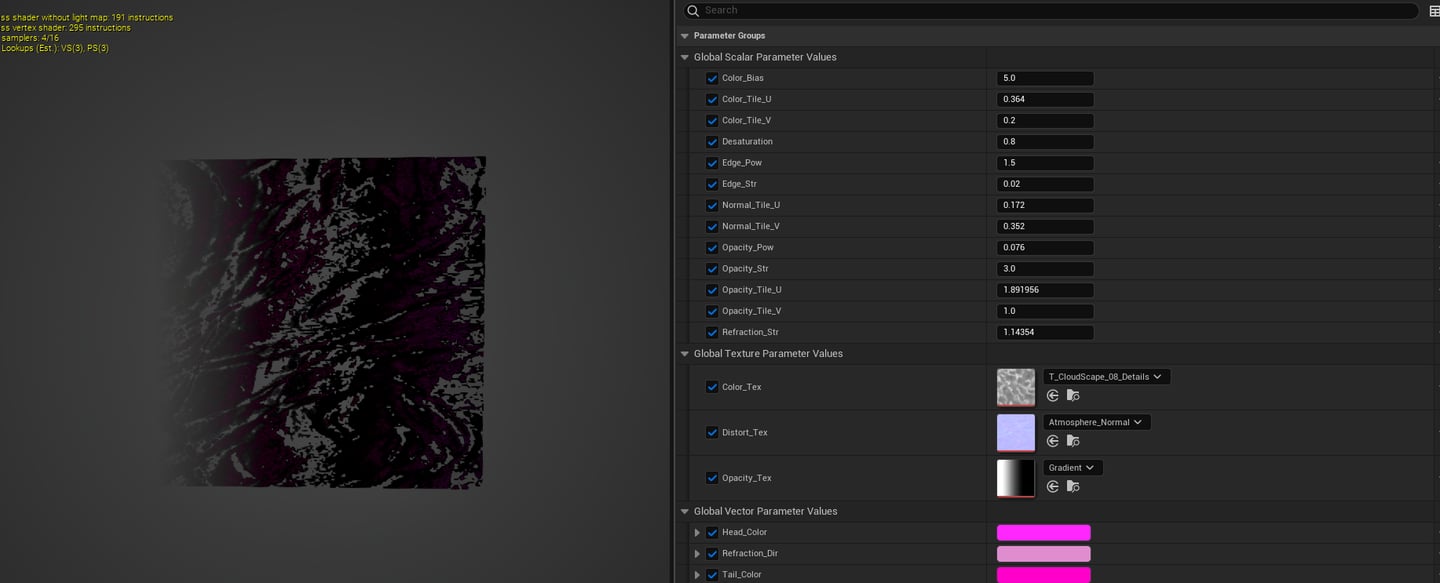Browse to Distort_Tex asset in Content Browser
Image resolution: width=1440 pixels, height=583 pixels.
point(1073,441)
